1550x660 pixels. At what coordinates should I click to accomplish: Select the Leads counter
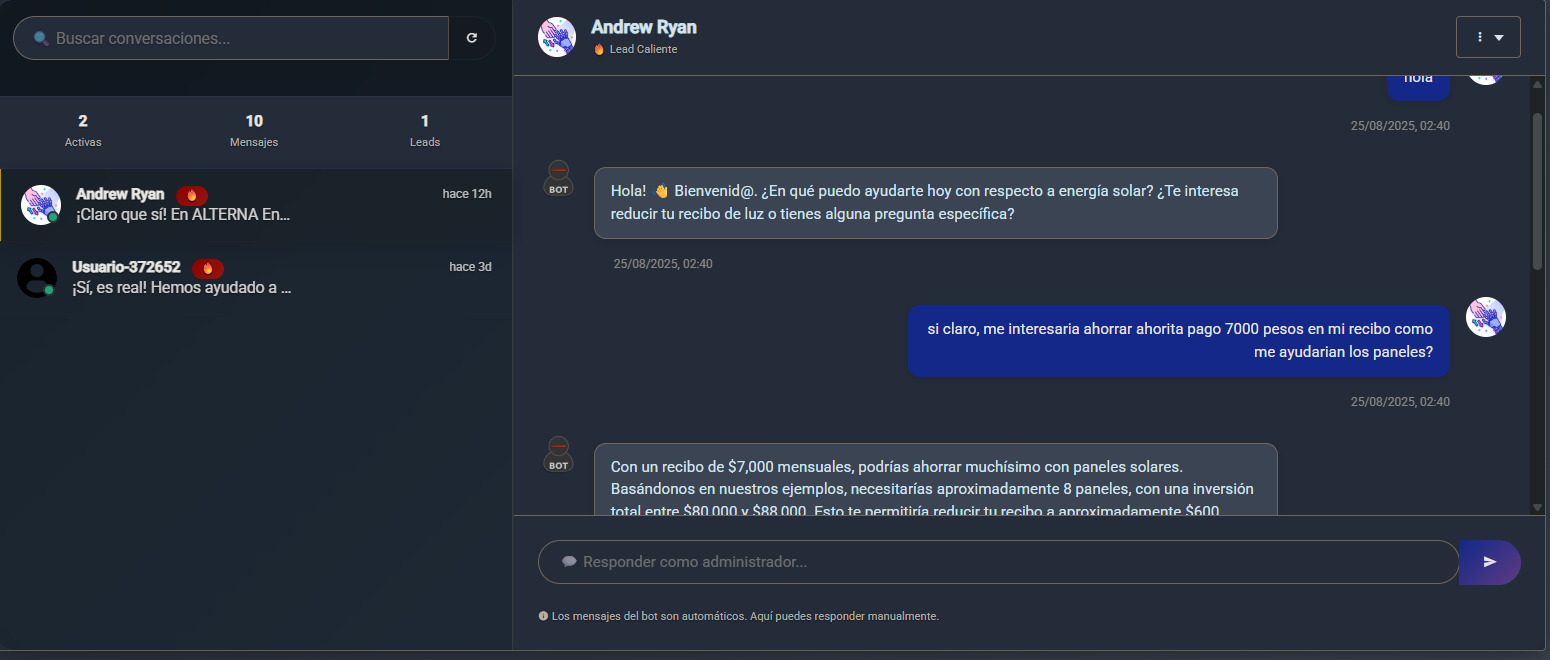point(425,130)
